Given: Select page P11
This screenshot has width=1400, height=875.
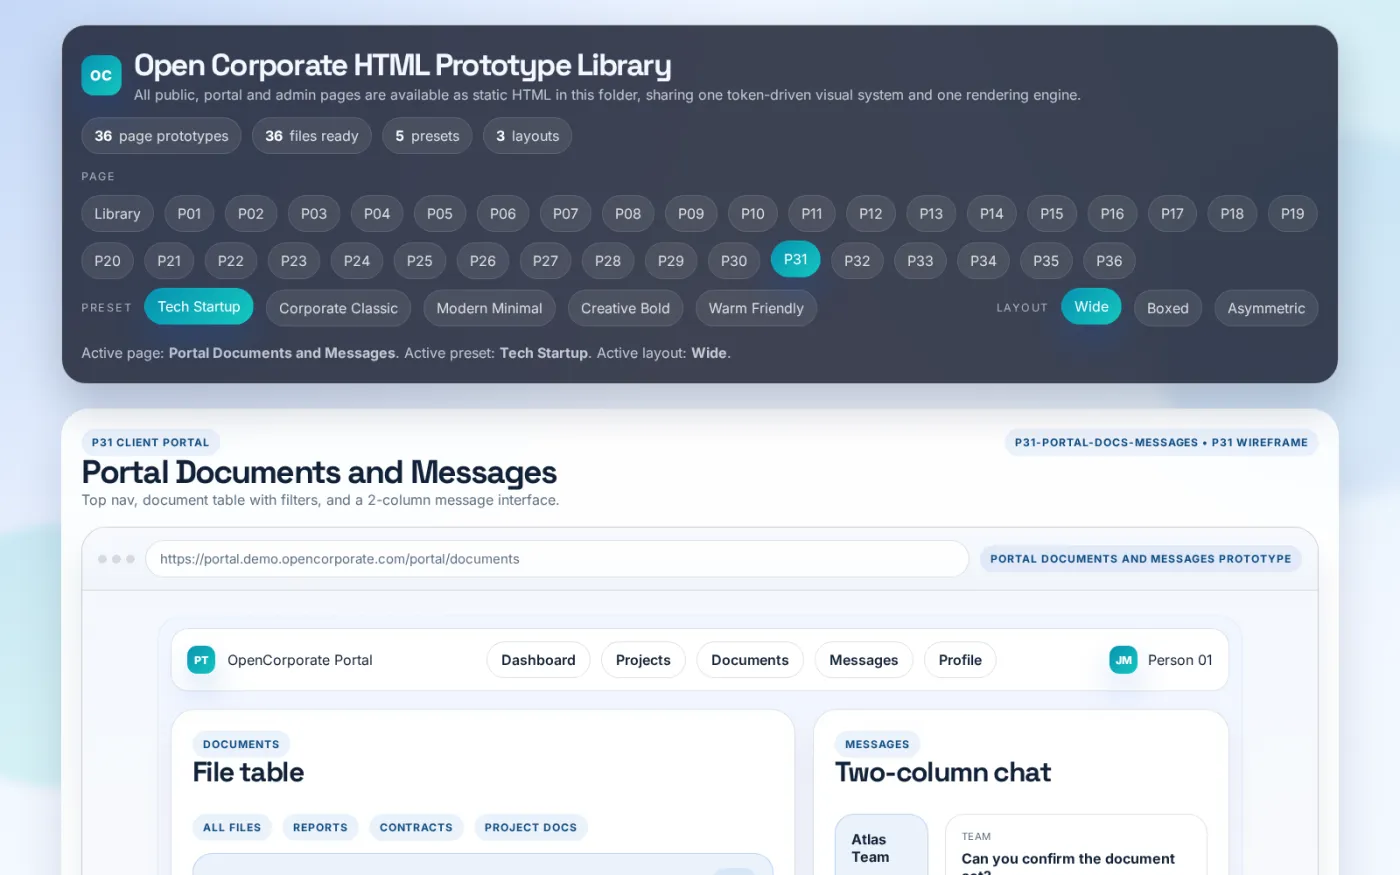Looking at the screenshot, I should click(x=812, y=213).
